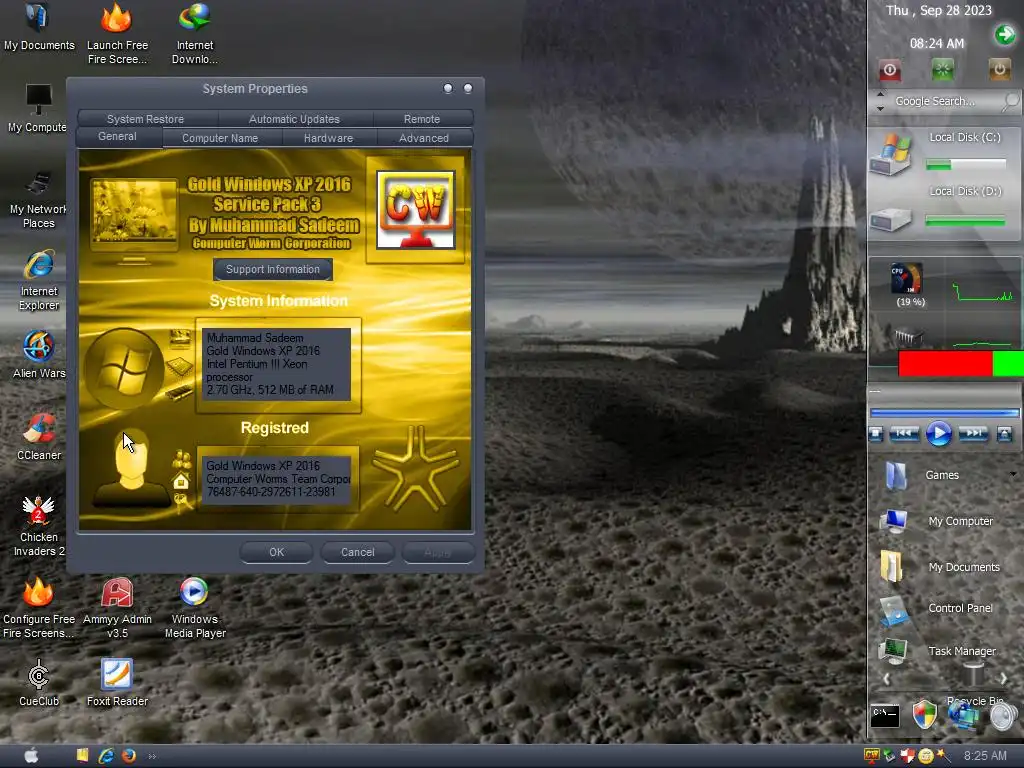Click the Support Information button

point(273,269)
